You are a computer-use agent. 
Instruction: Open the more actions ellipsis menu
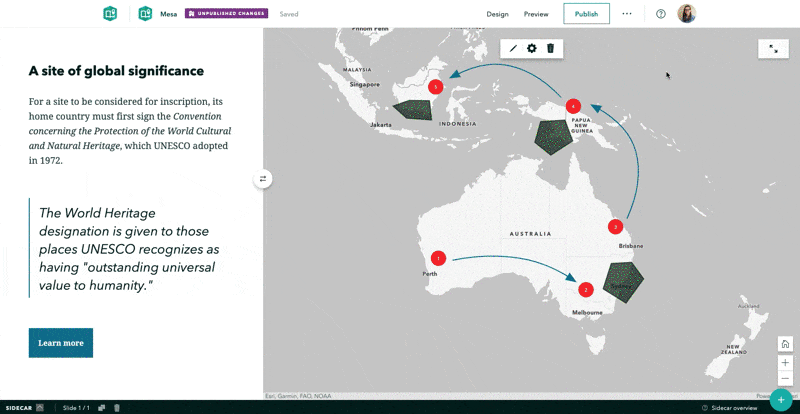click(x=627, y=14)
